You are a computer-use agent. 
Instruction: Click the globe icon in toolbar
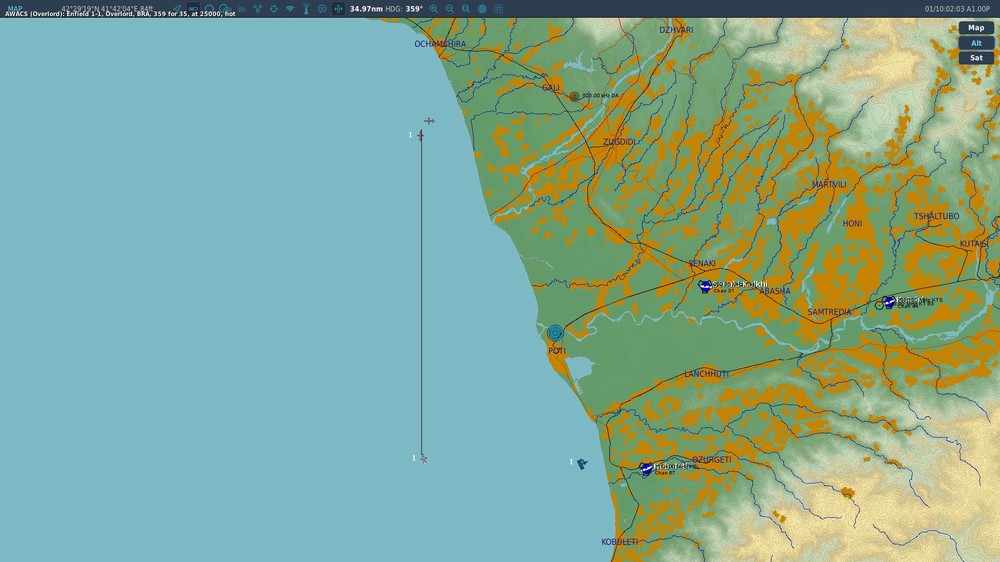point(482,9)
